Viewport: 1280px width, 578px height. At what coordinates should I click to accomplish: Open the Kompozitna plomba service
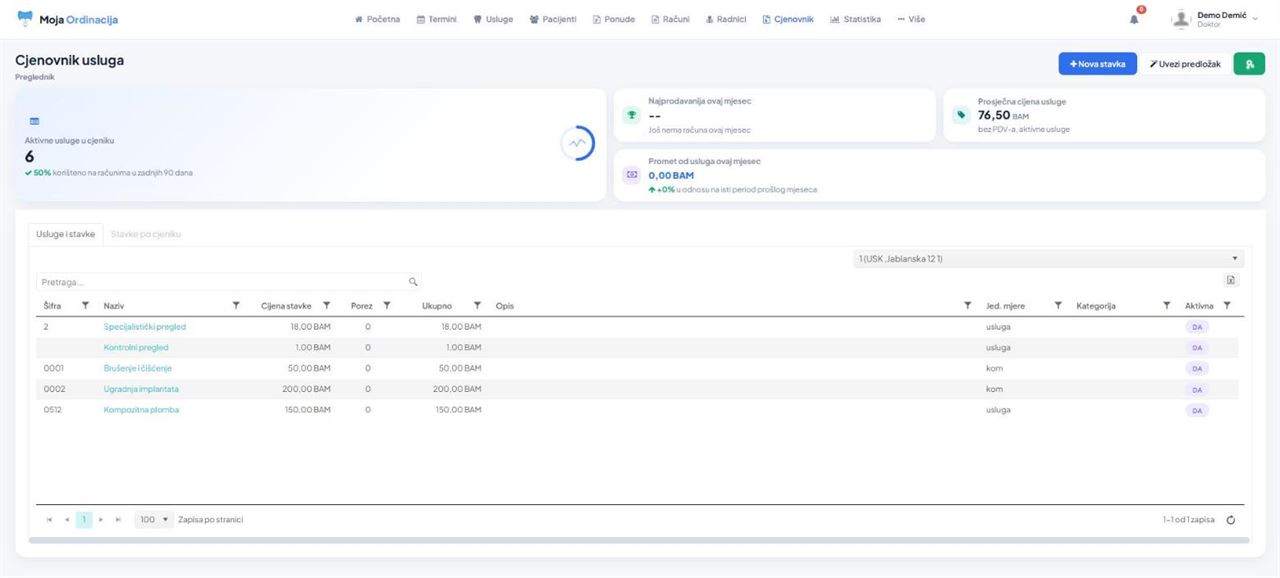click(x=142, y=410)
